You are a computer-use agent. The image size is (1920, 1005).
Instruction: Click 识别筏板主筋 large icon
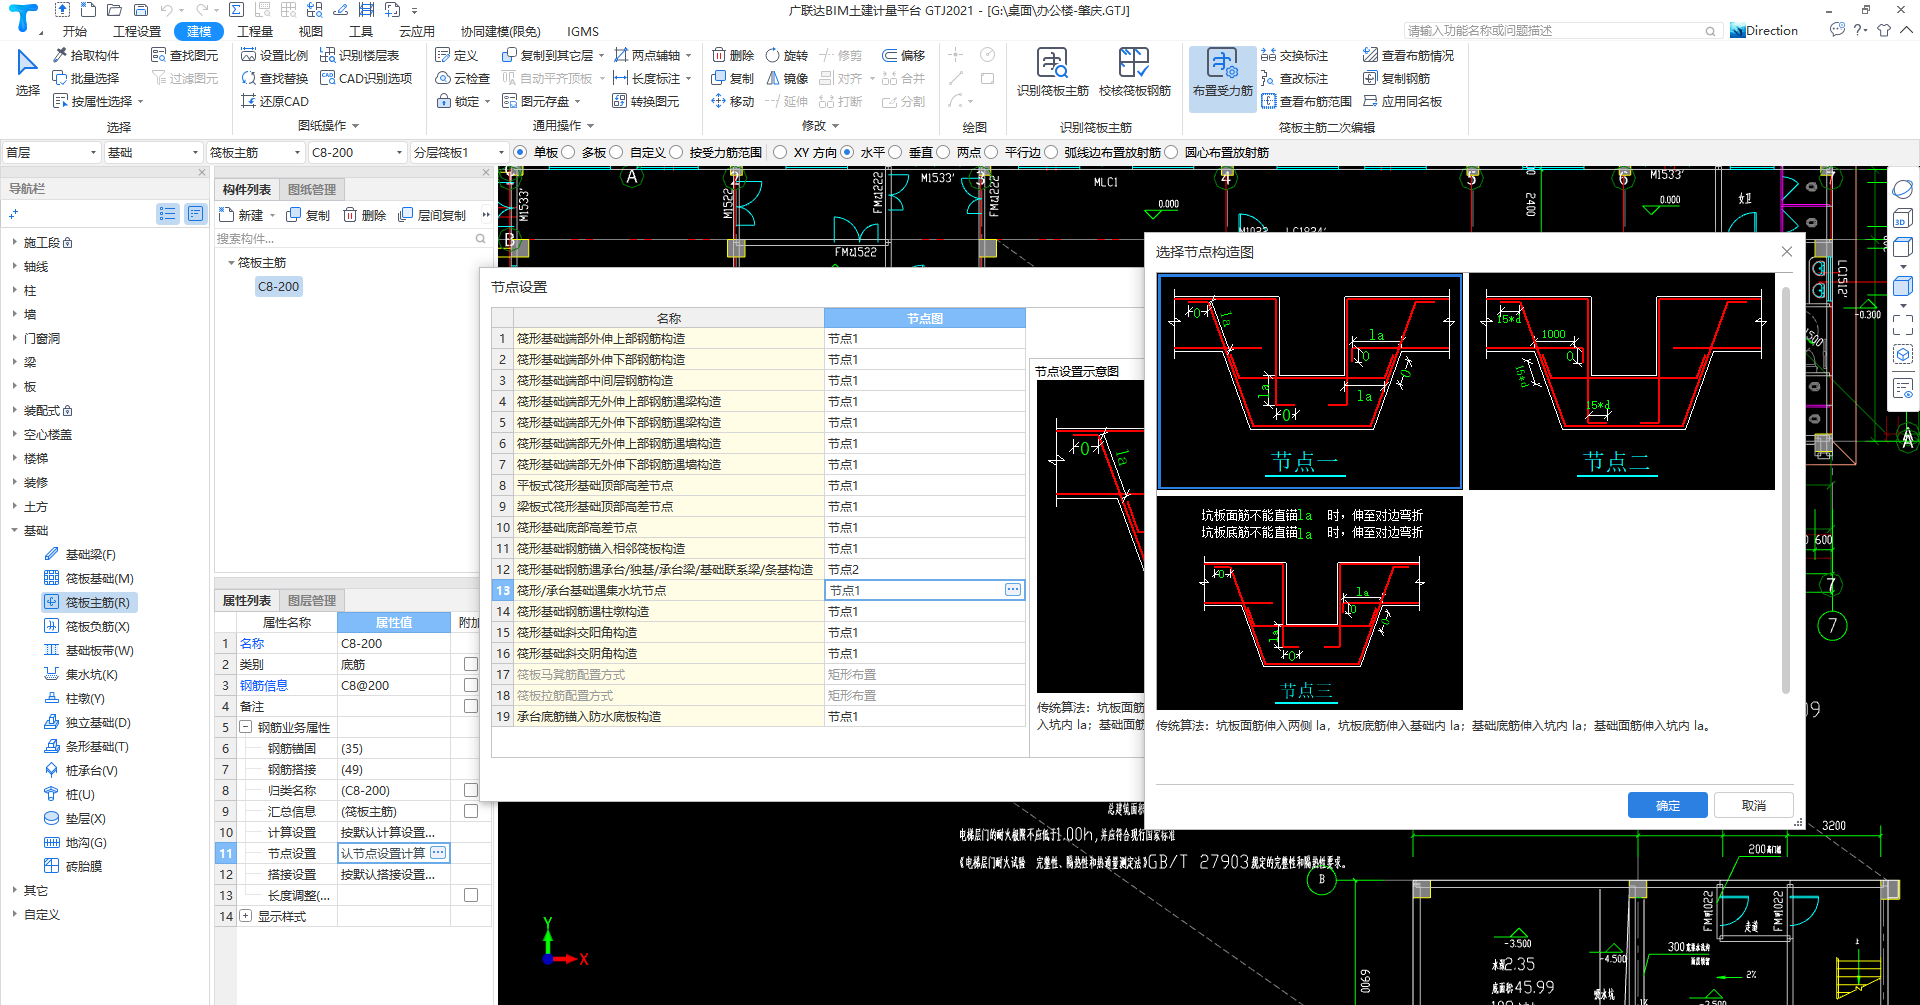[1052, 72]
